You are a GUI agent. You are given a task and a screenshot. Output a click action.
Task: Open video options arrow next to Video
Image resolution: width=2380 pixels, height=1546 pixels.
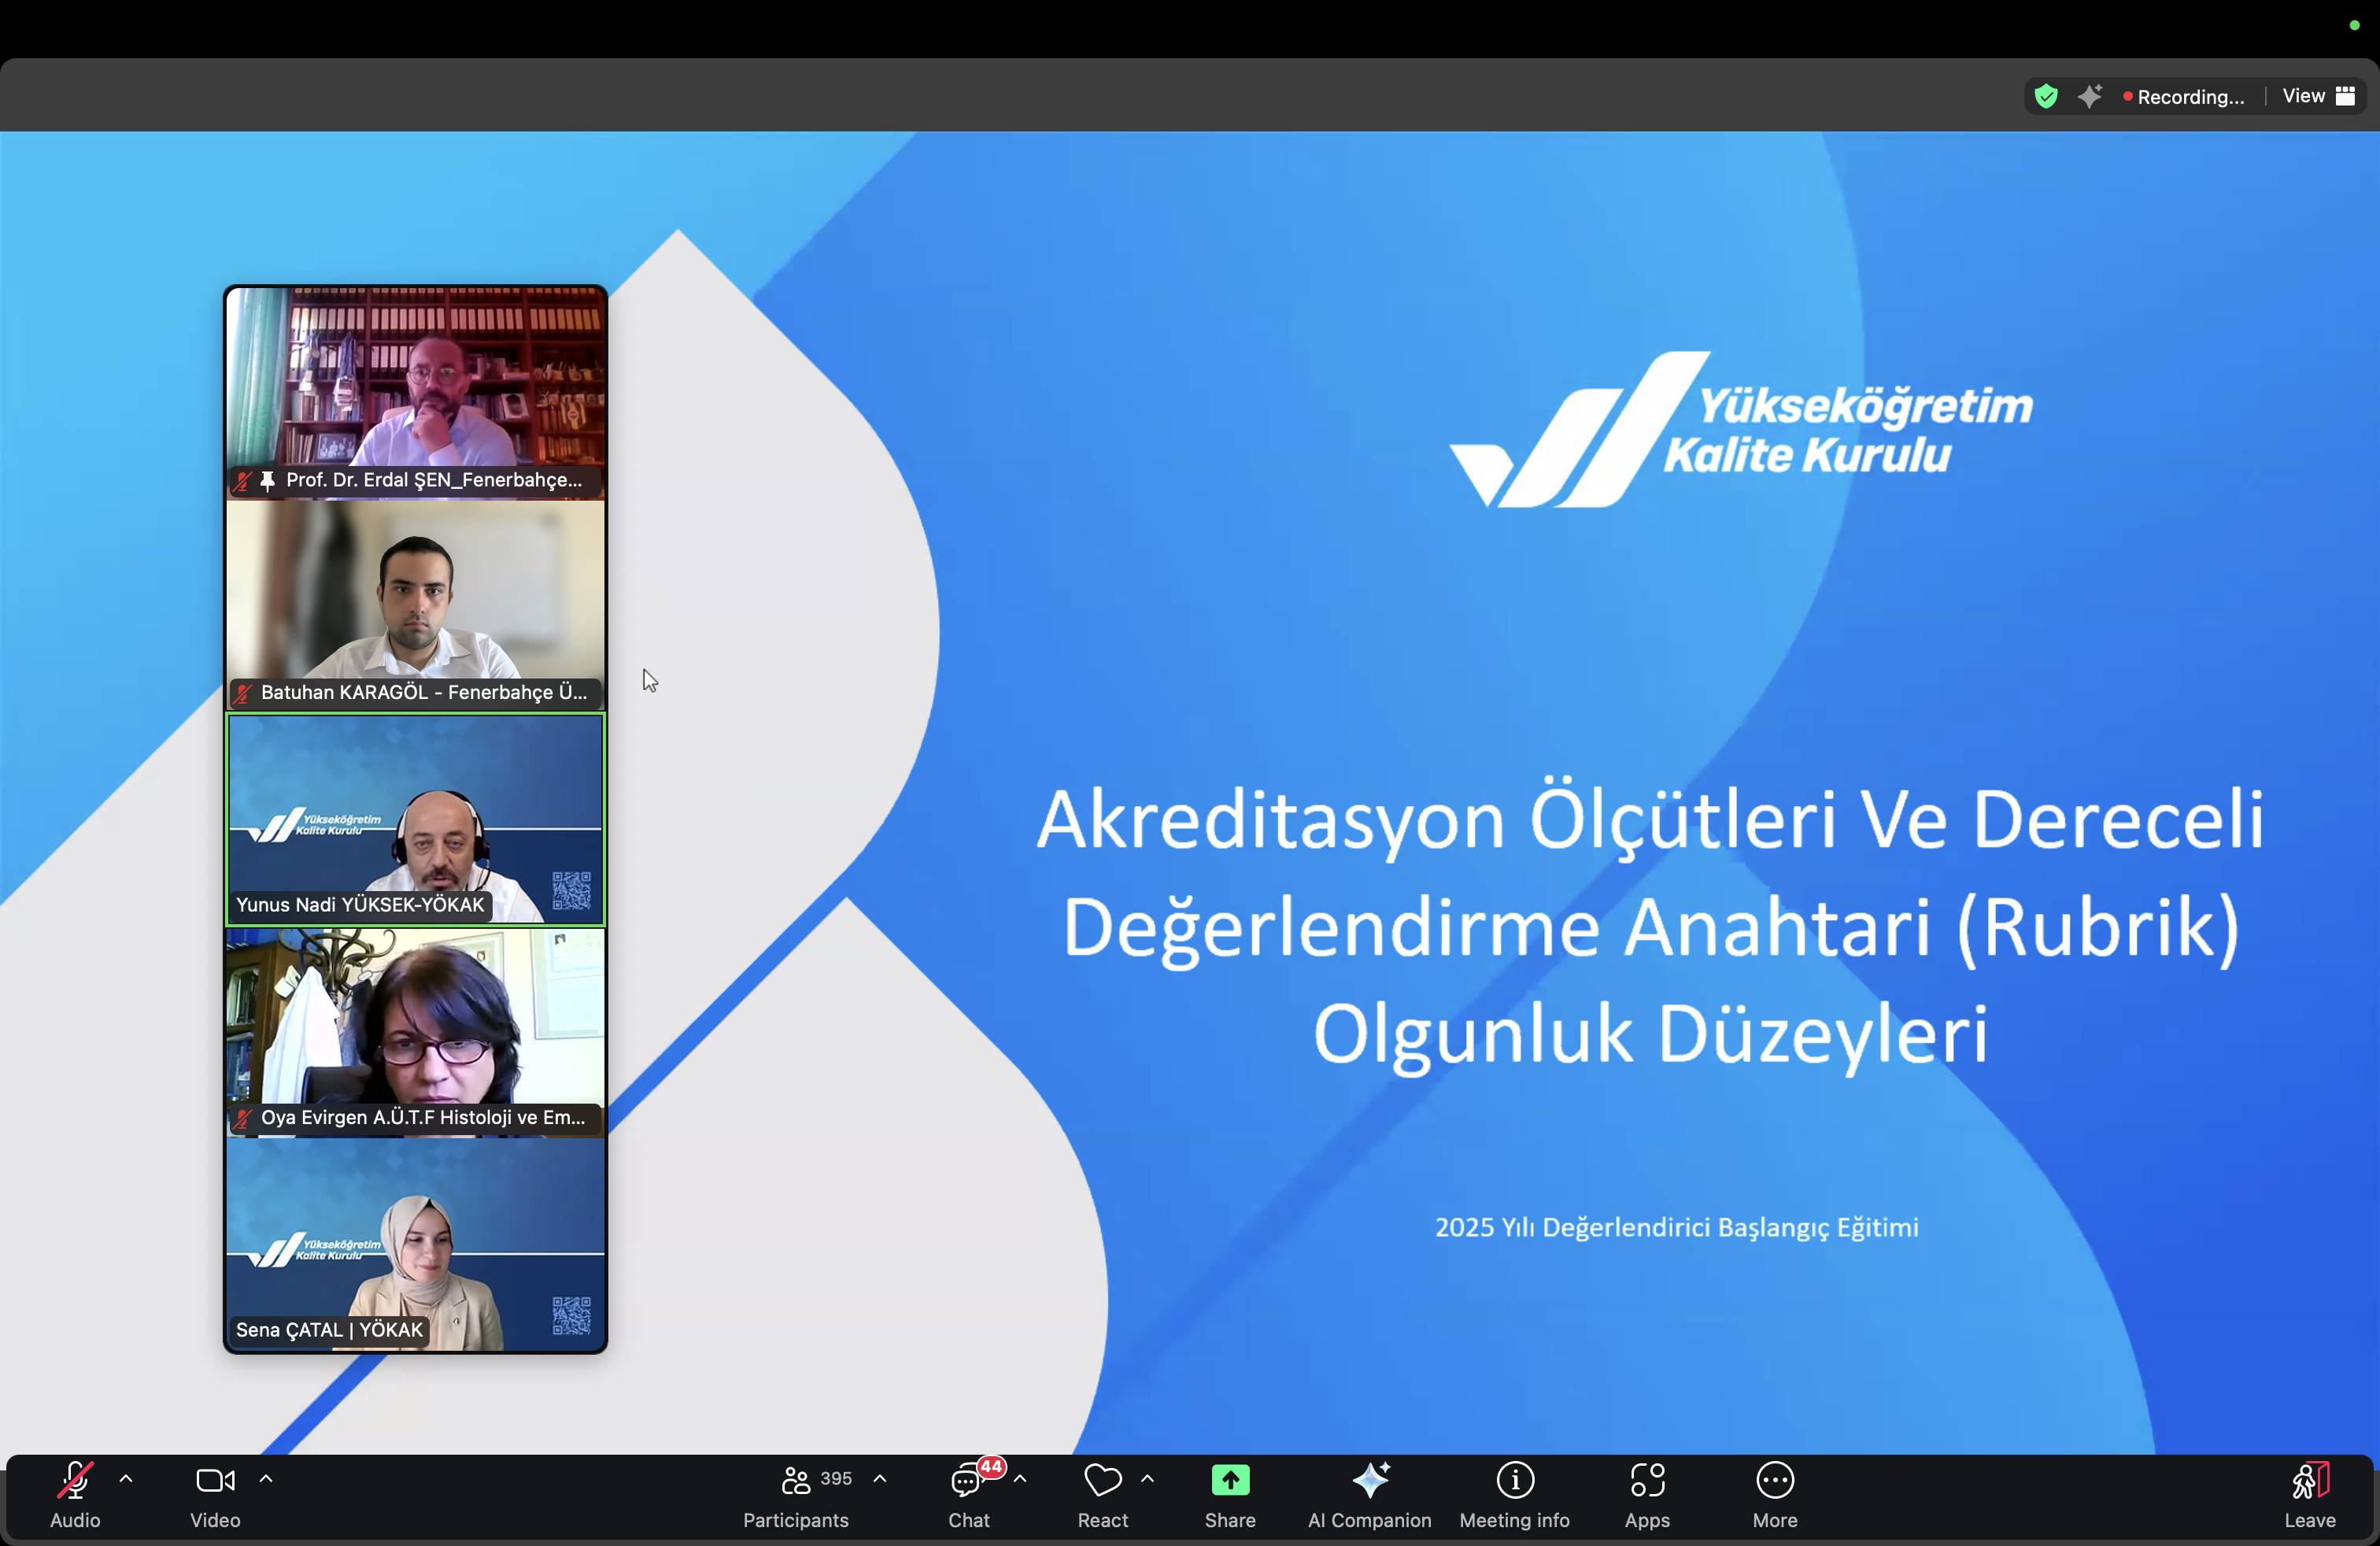[266, 1478]
